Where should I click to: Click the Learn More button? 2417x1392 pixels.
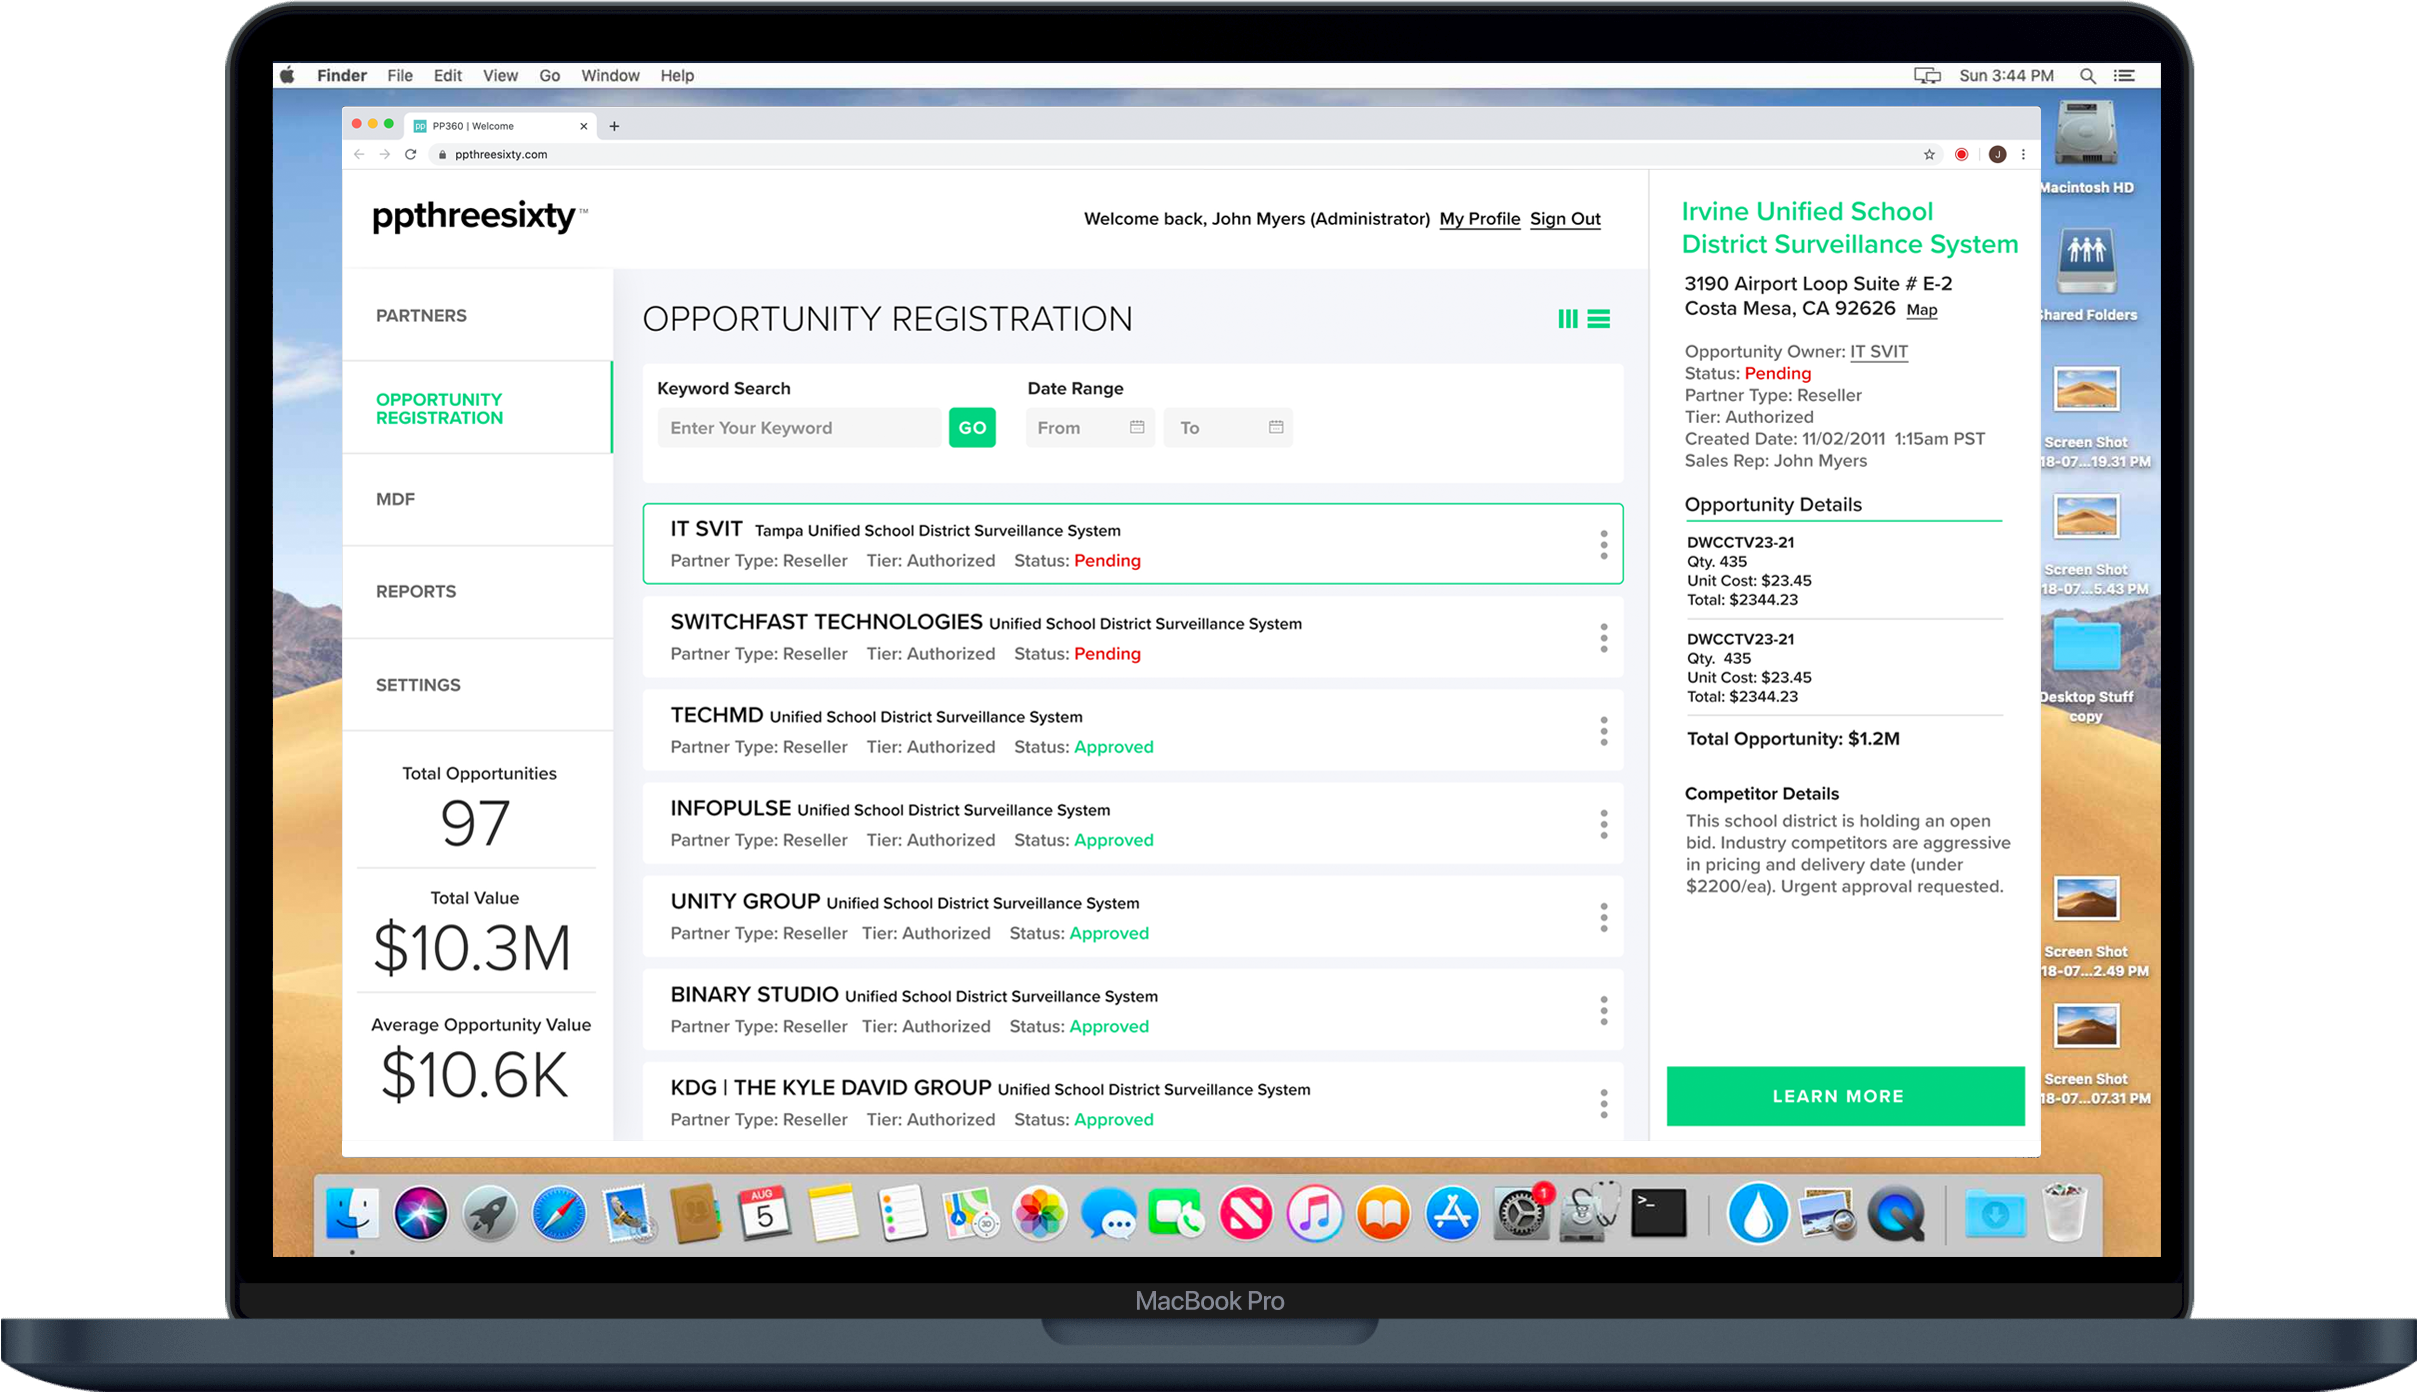click(x=1845, y=1096)
